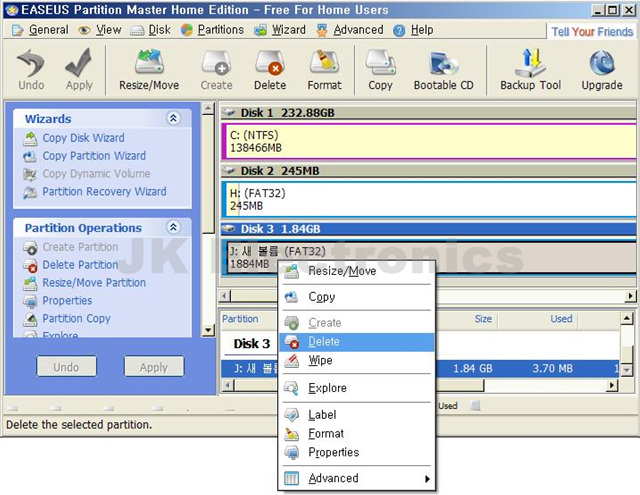Screen dimensions: 640x495
Task: Select the C: NTFS partition block
Action: [429, 142]
